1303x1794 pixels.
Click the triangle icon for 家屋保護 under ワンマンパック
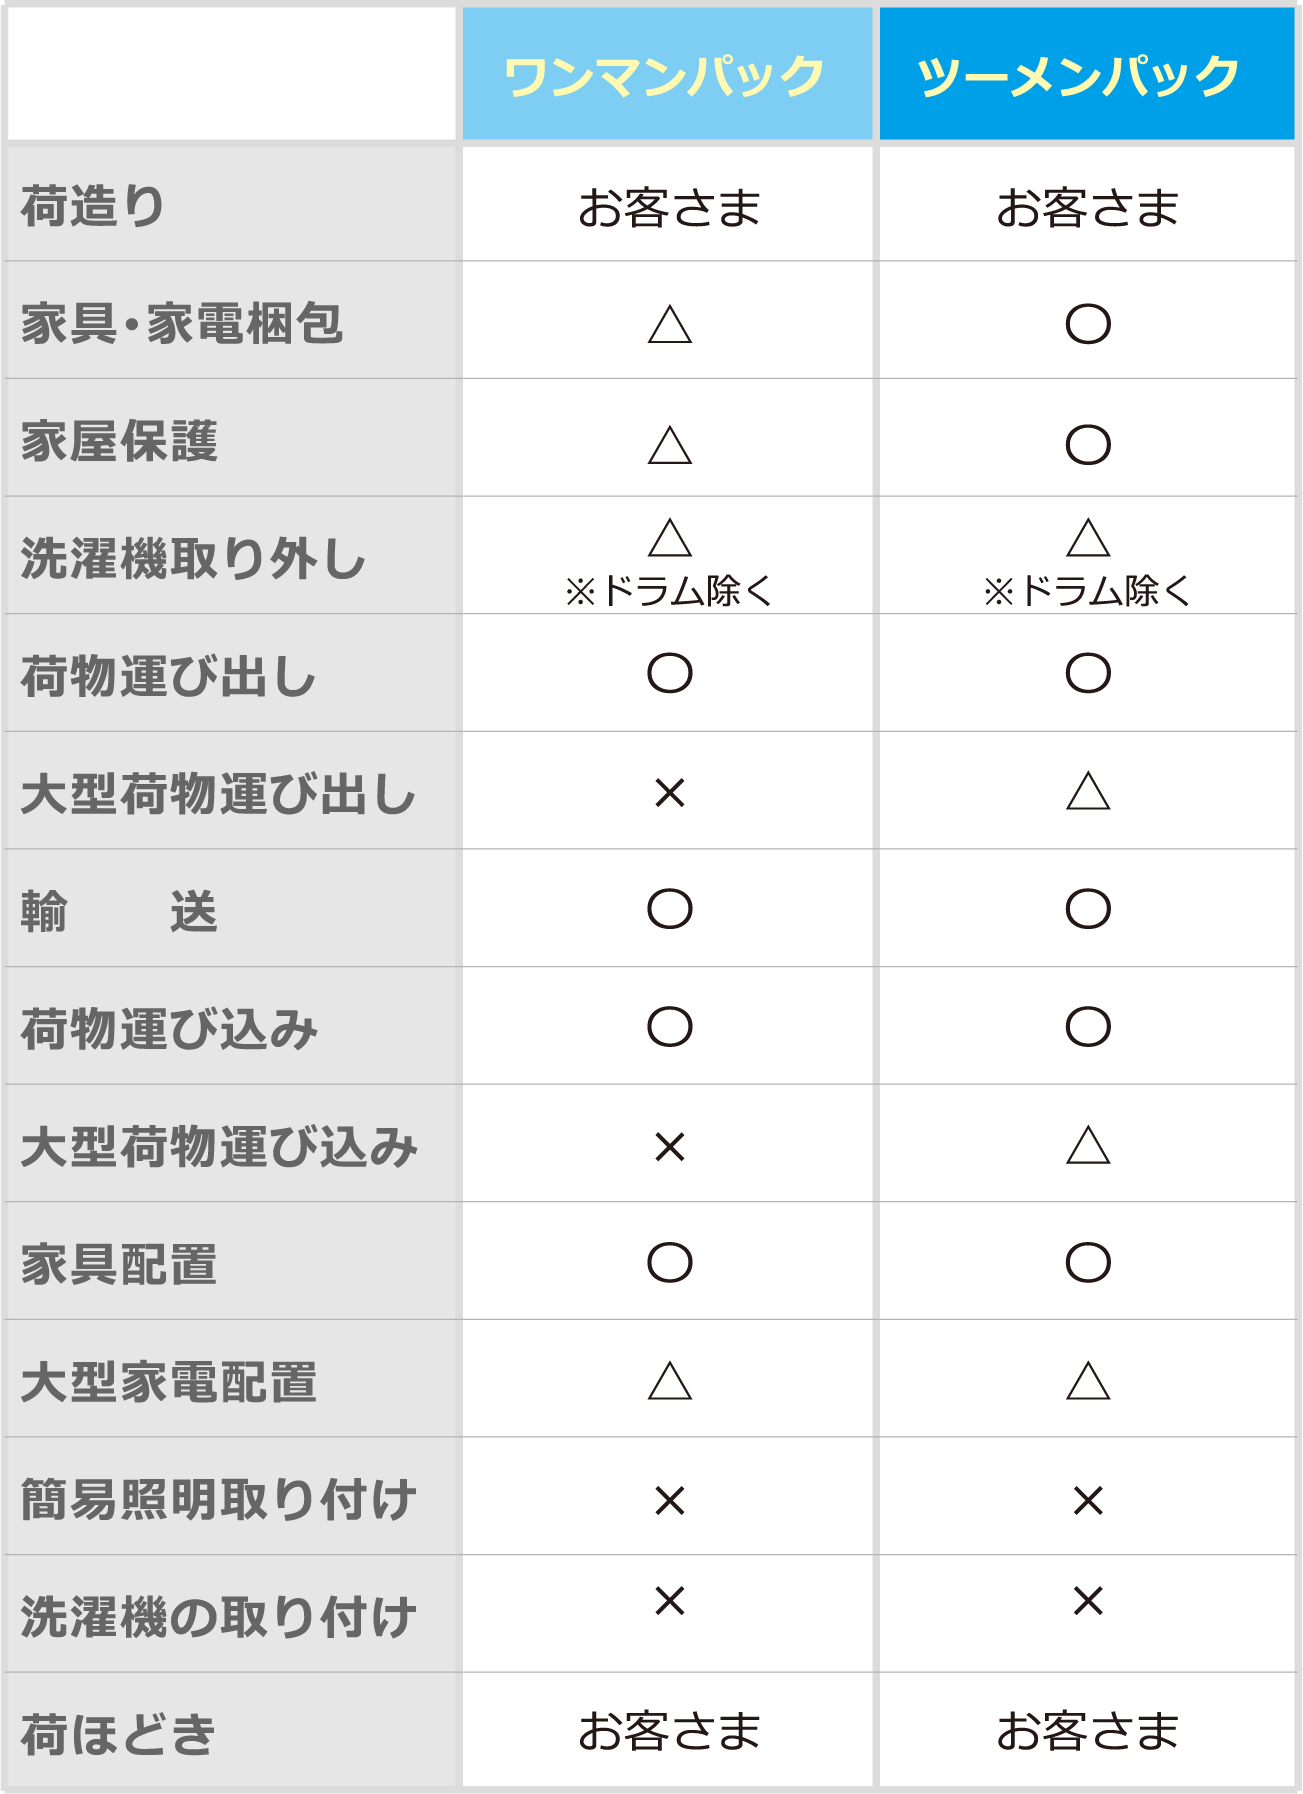point(670,444)
